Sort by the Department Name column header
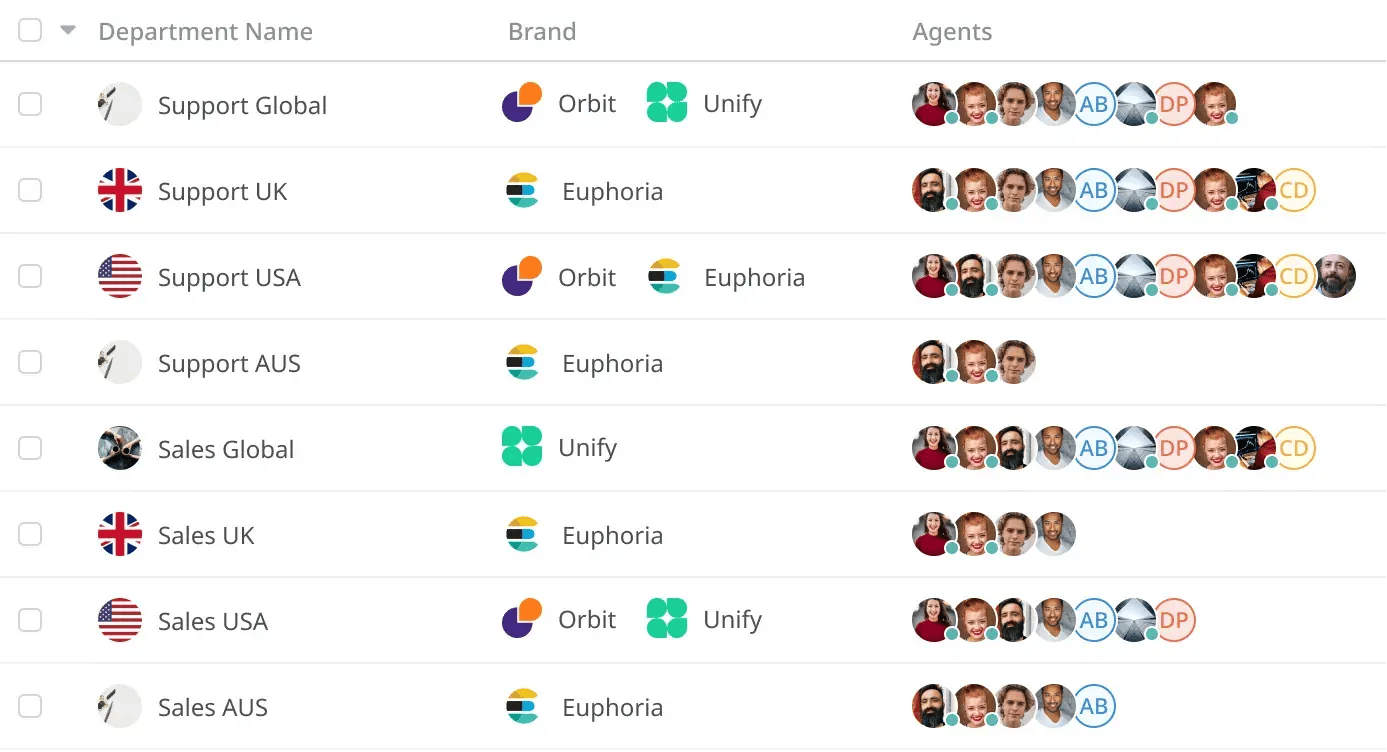This screenshot has width=1387, height=752. (x=205, y=32)
